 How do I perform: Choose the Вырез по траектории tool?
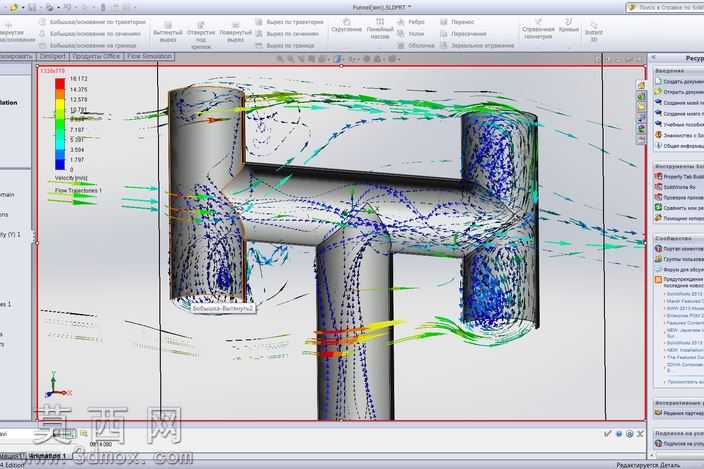click(290, 22)
